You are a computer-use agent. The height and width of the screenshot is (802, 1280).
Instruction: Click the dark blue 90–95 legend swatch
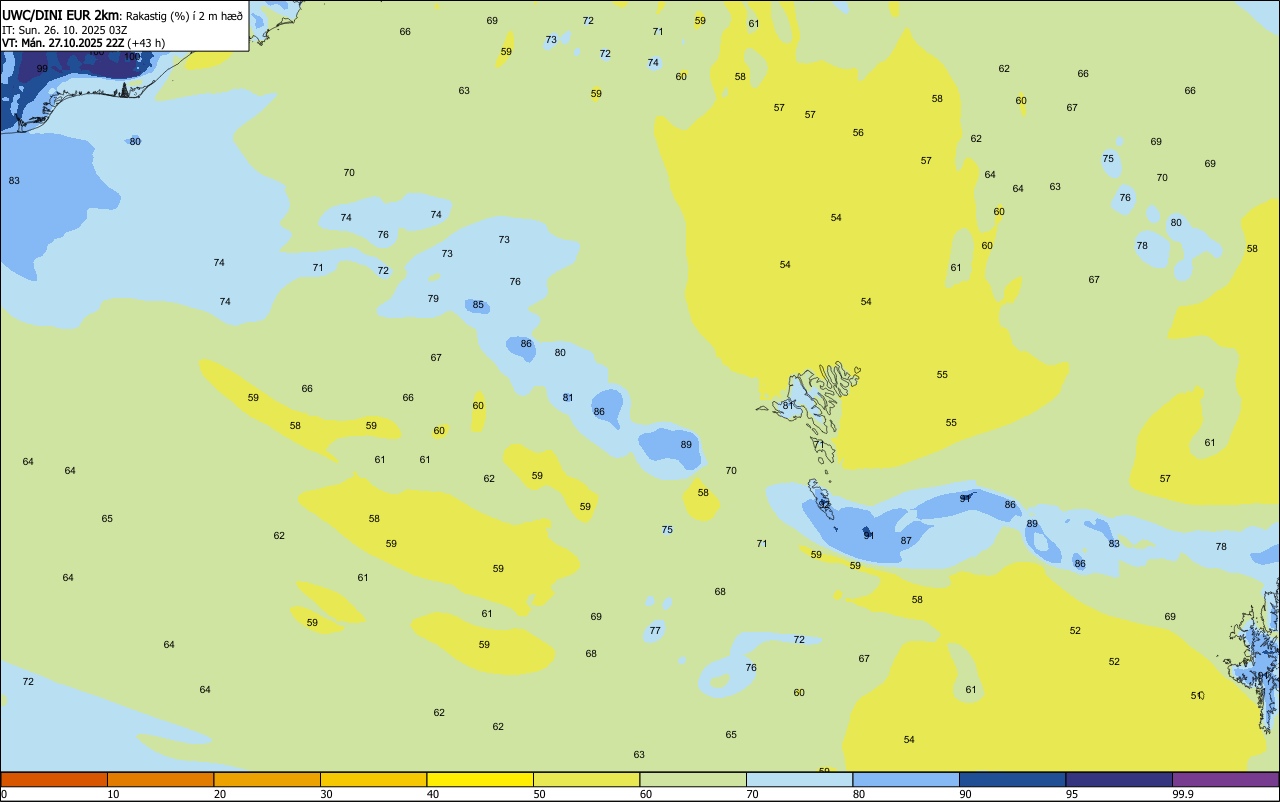[1012, 779]
